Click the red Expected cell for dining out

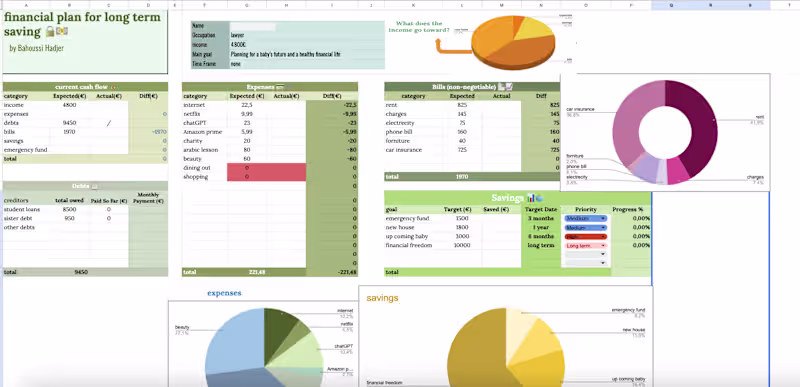coord(246,168)
